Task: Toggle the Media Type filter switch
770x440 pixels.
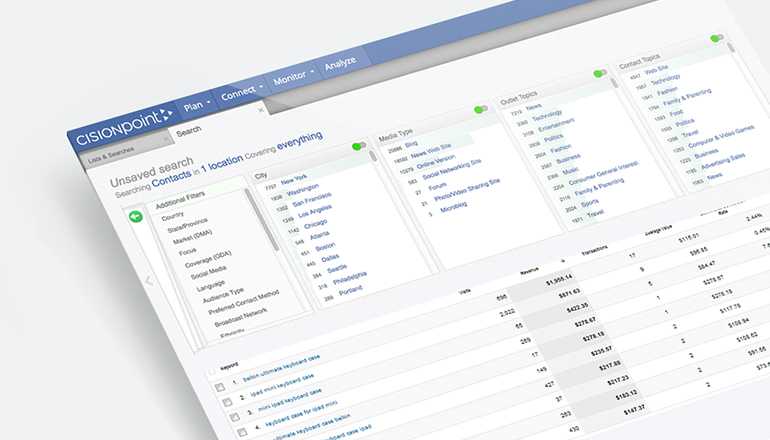Action: click(x=481, y=109)
